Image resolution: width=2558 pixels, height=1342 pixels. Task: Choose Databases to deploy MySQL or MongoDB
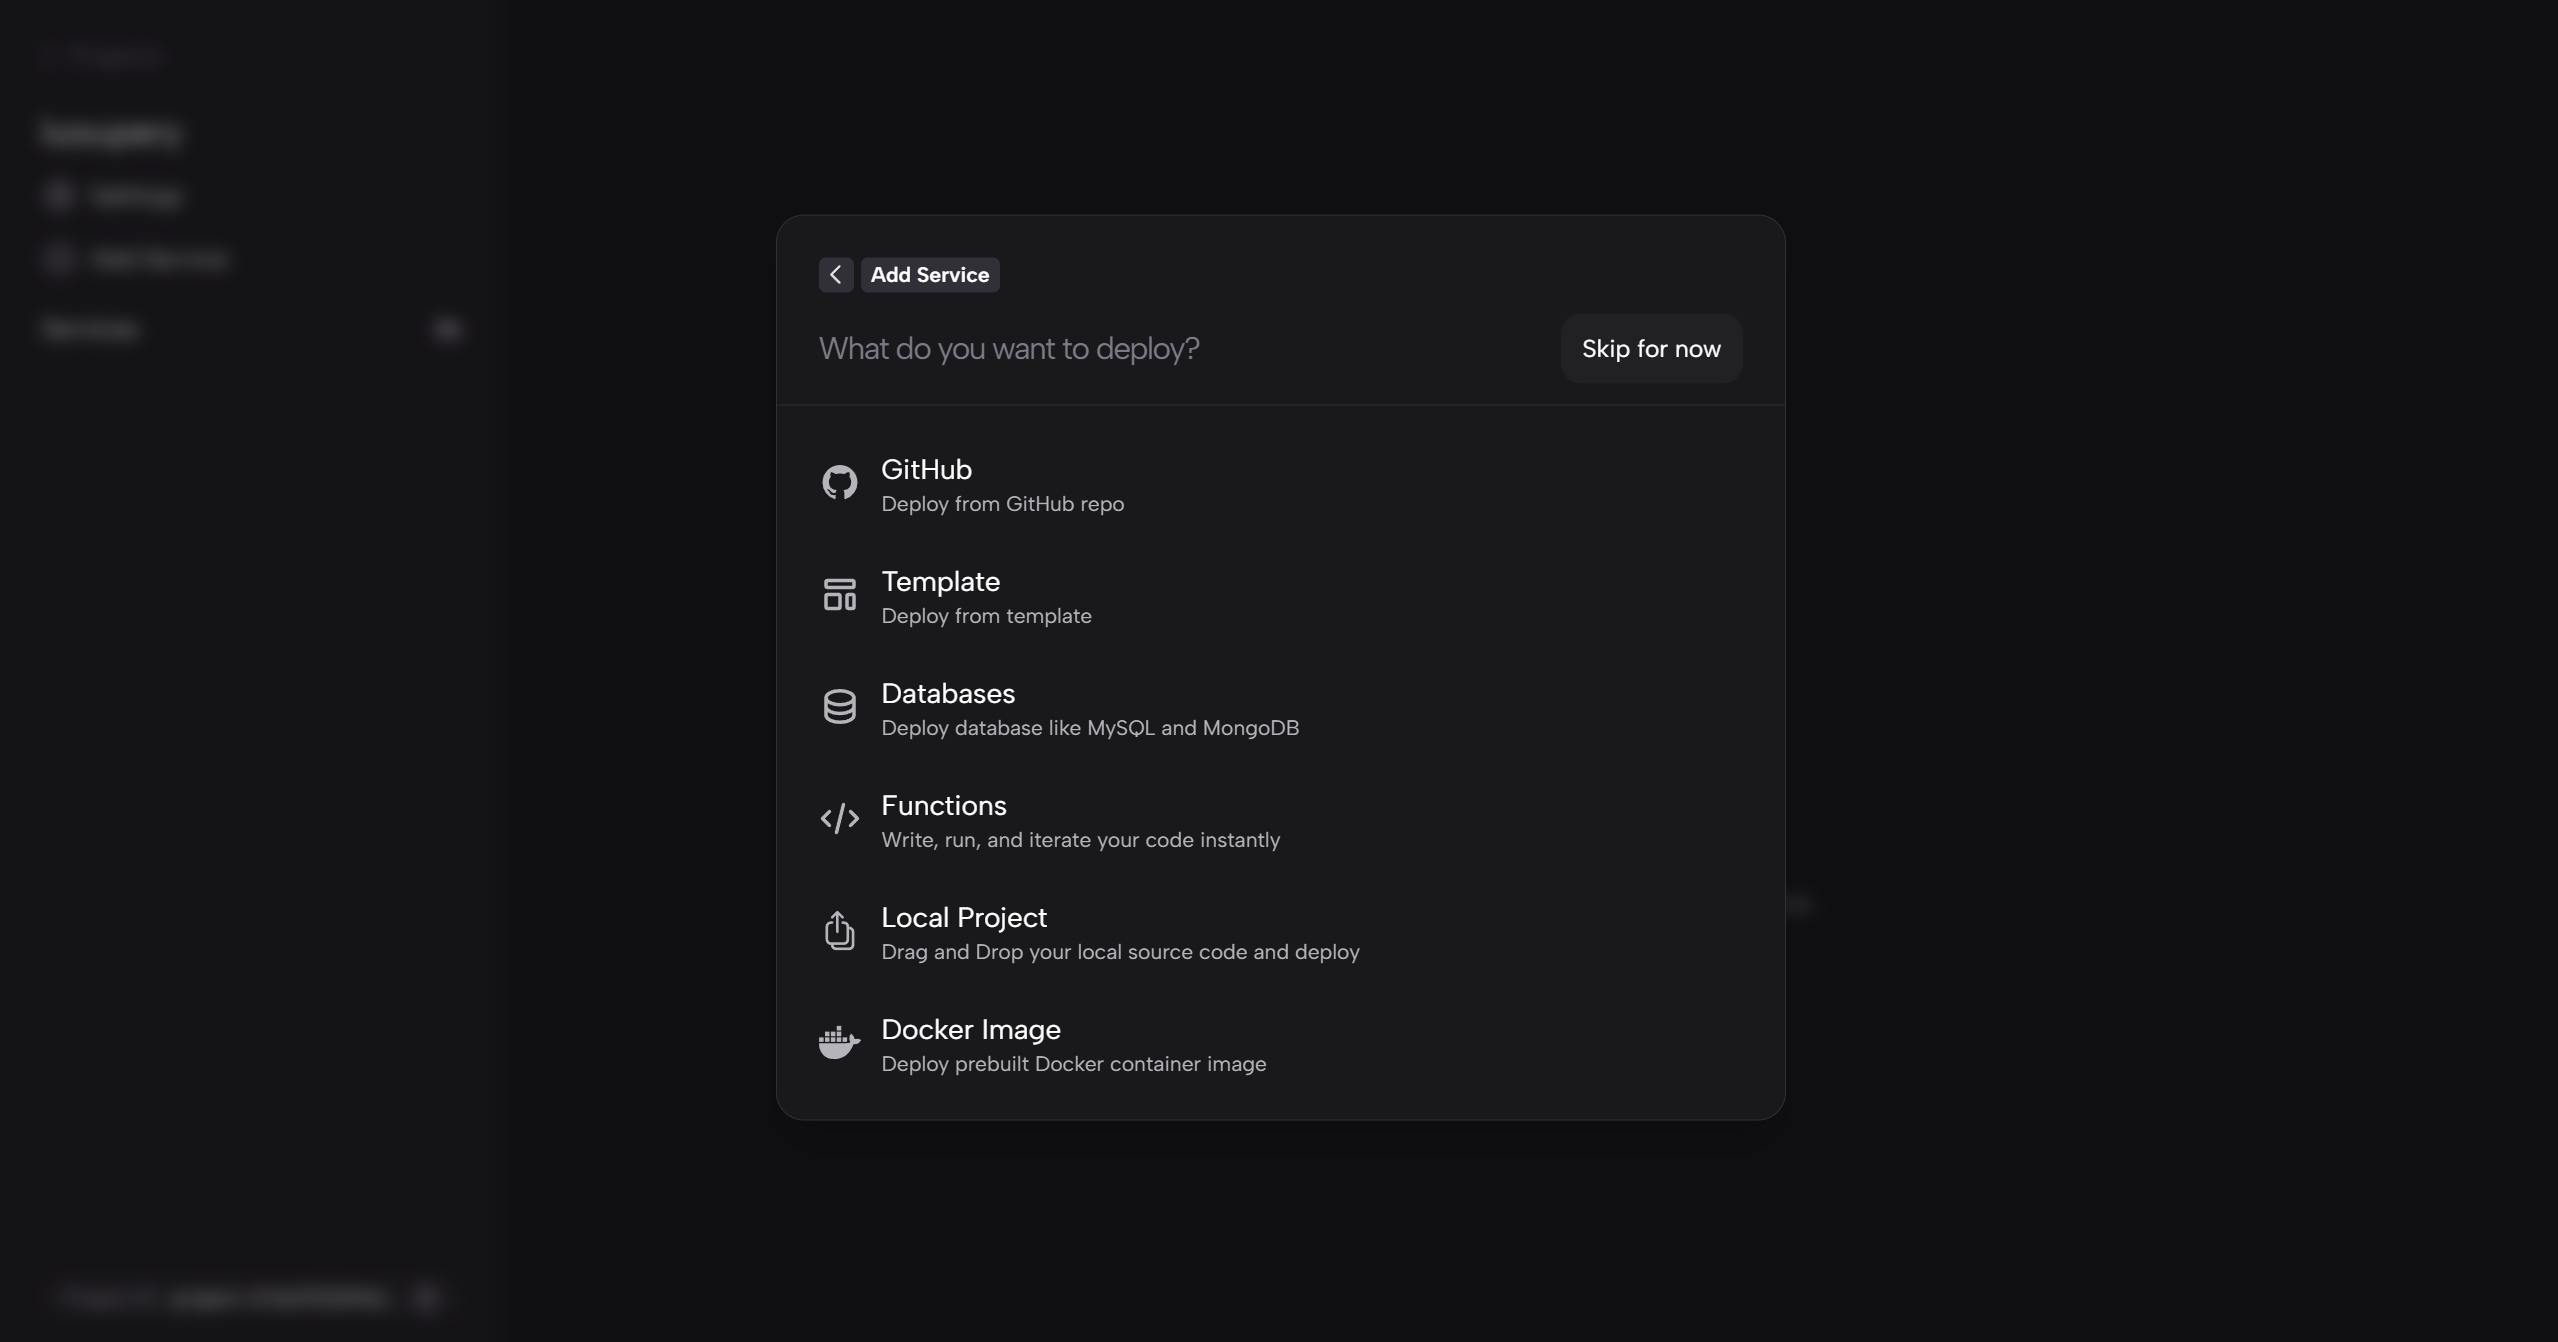(1089, 708)
